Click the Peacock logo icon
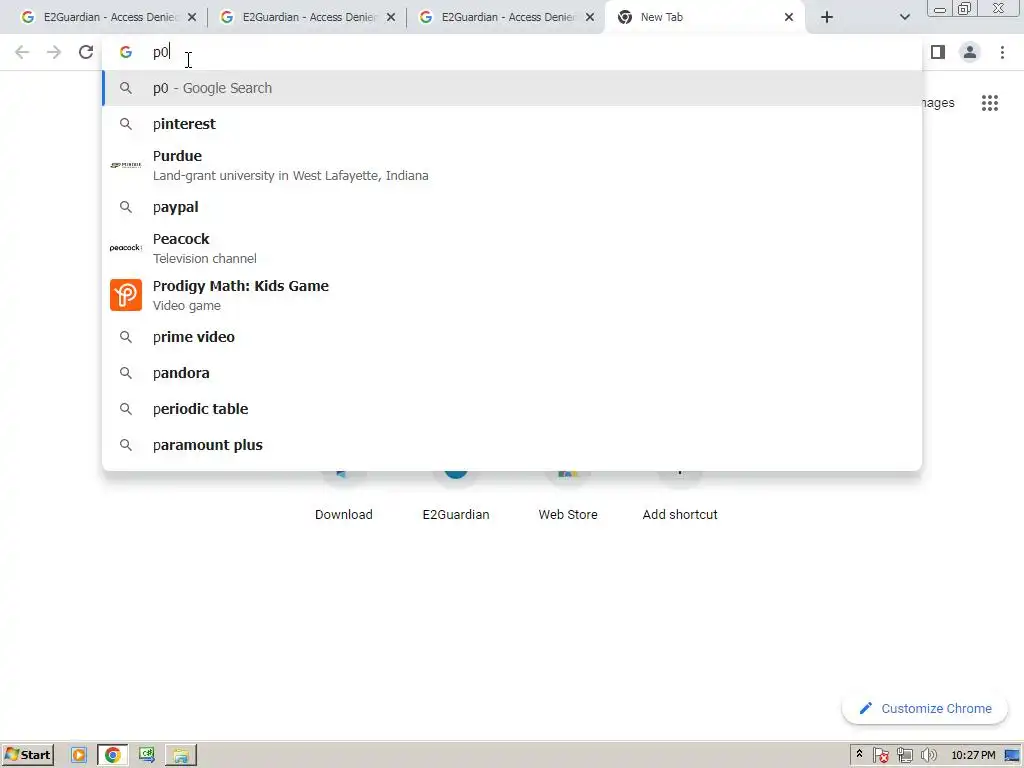Image resolution: width=1024 pixels, height=768 pixels. pos(125,248)
